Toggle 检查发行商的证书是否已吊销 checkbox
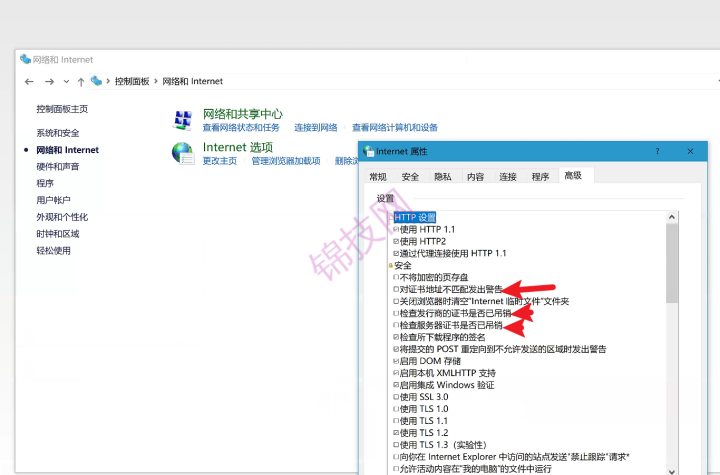Viewport: 720px width, 475px height. pyautogui.click(x=396, y=313)
